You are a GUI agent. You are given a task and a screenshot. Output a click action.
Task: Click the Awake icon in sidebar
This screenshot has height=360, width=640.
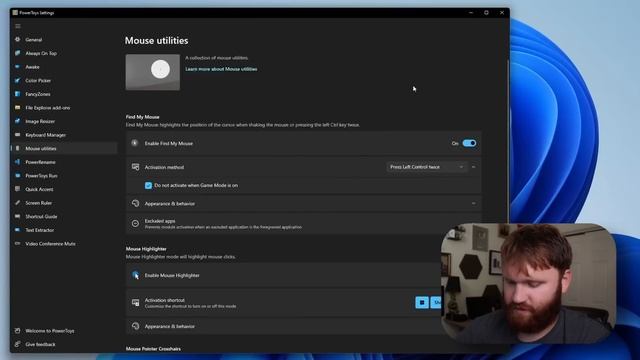pyautogui.click(x=18, y=67)
